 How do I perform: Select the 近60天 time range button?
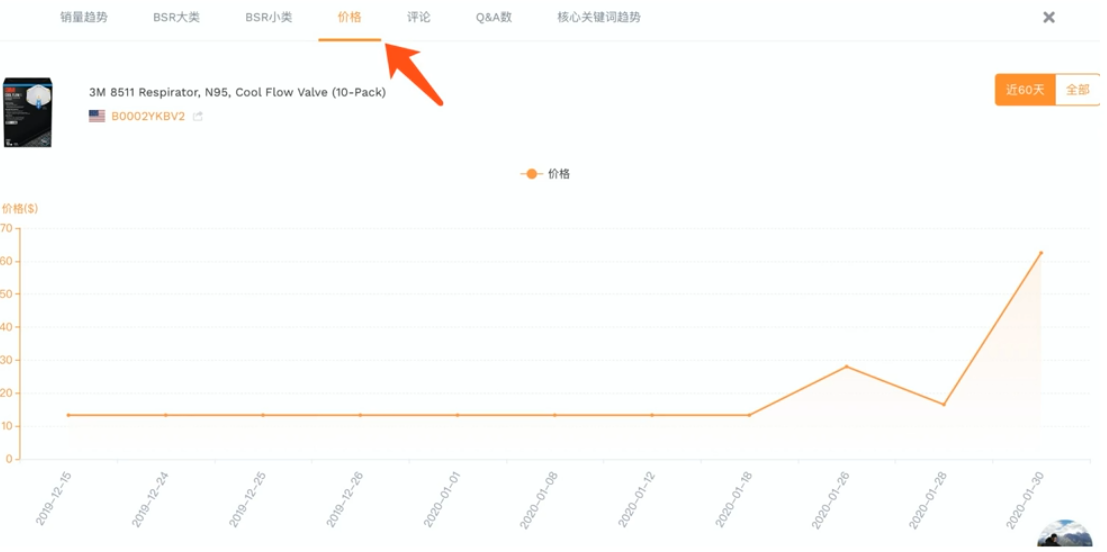coord(1025,90)
